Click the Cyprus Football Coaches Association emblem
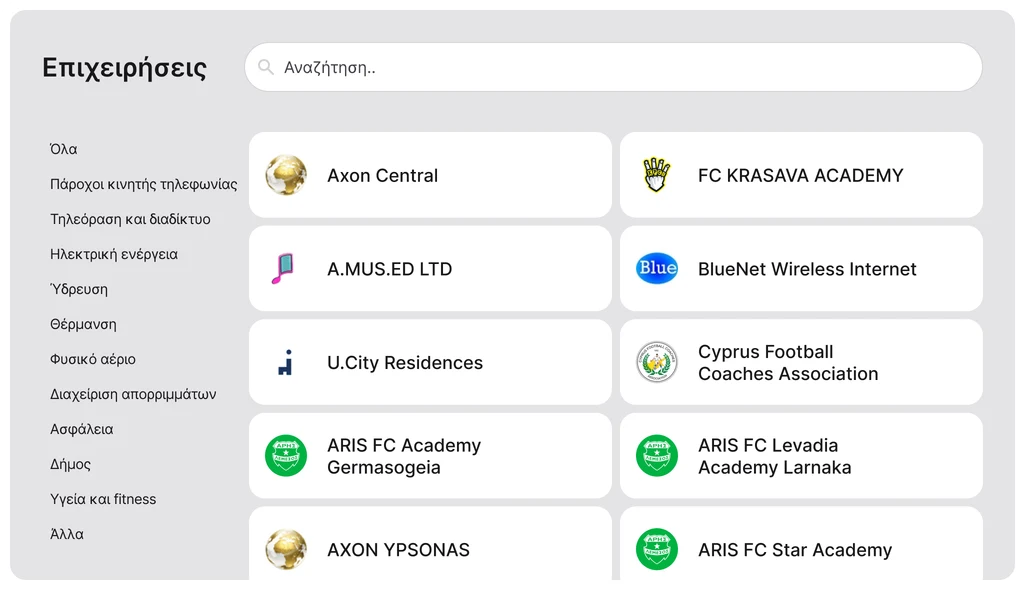This screenshot has width=1025, height=590. click(657, 362)
